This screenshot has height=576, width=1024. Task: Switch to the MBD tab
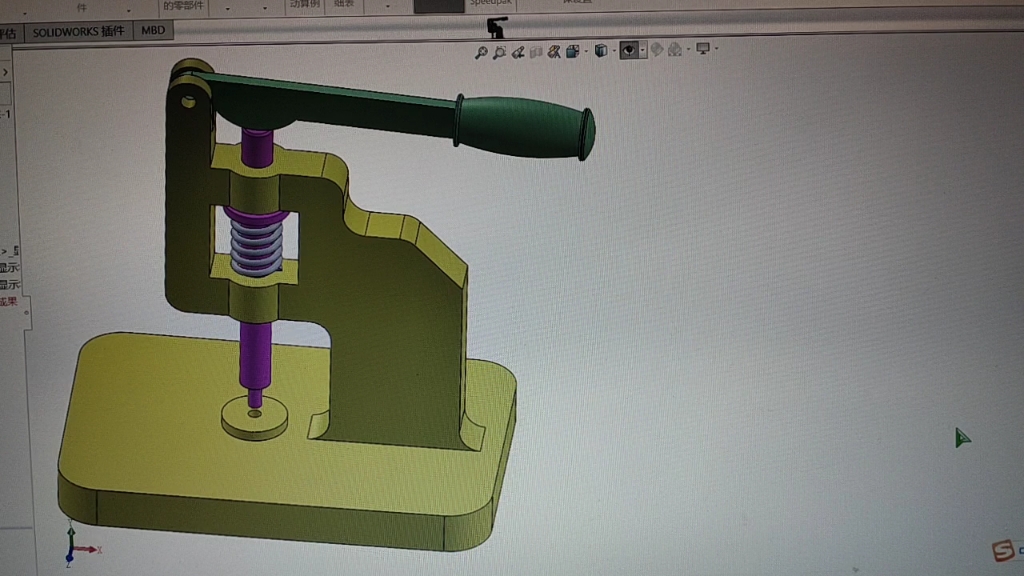(153, 30)
